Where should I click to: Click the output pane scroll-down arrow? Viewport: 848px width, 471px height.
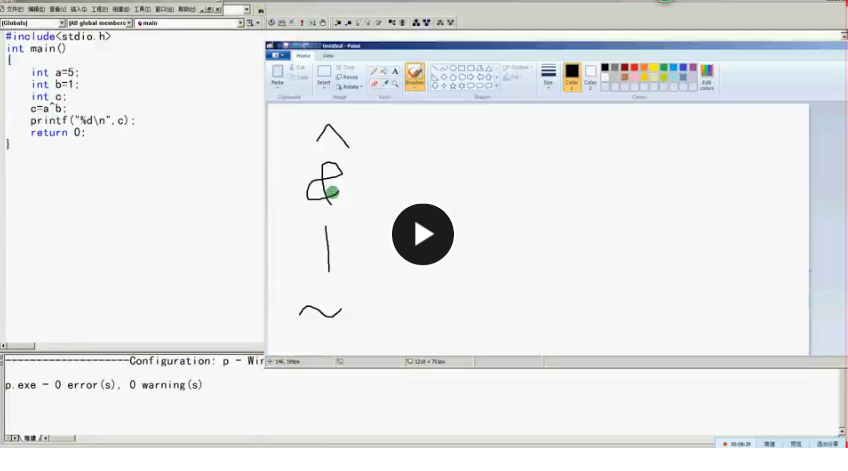[842, 431]
